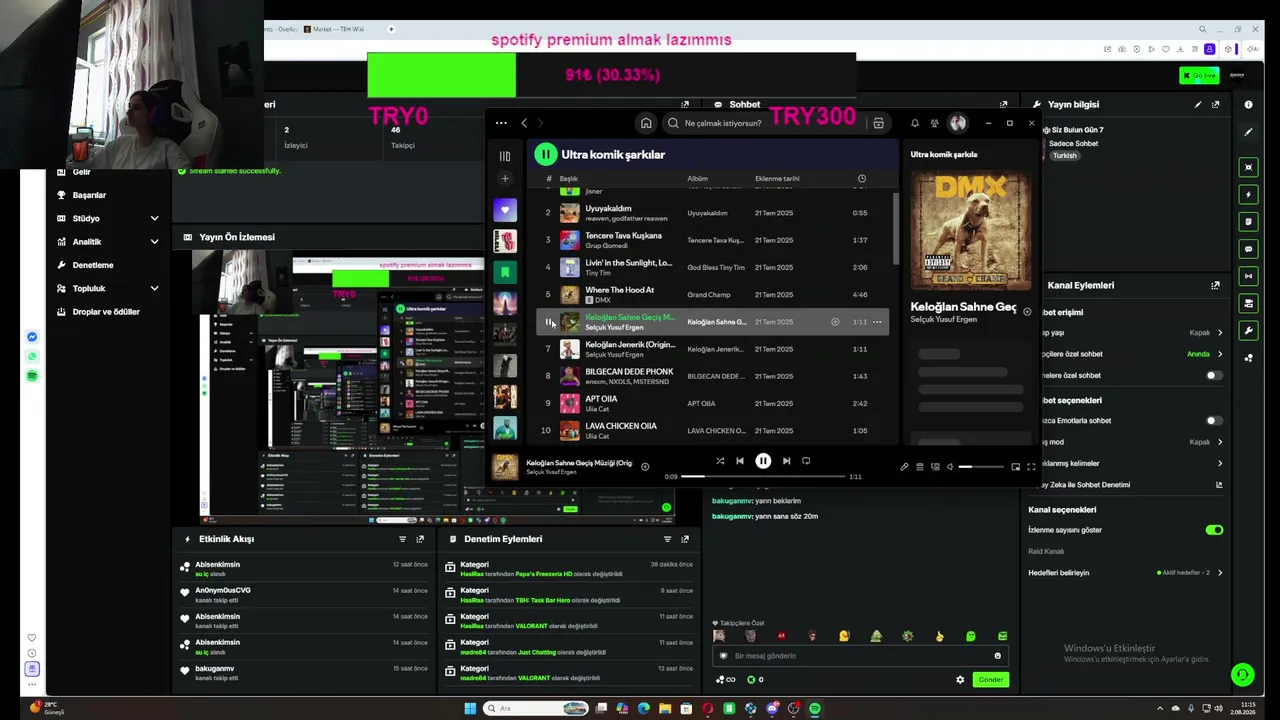Open chat settings gear icon

(x=960, y=680)
